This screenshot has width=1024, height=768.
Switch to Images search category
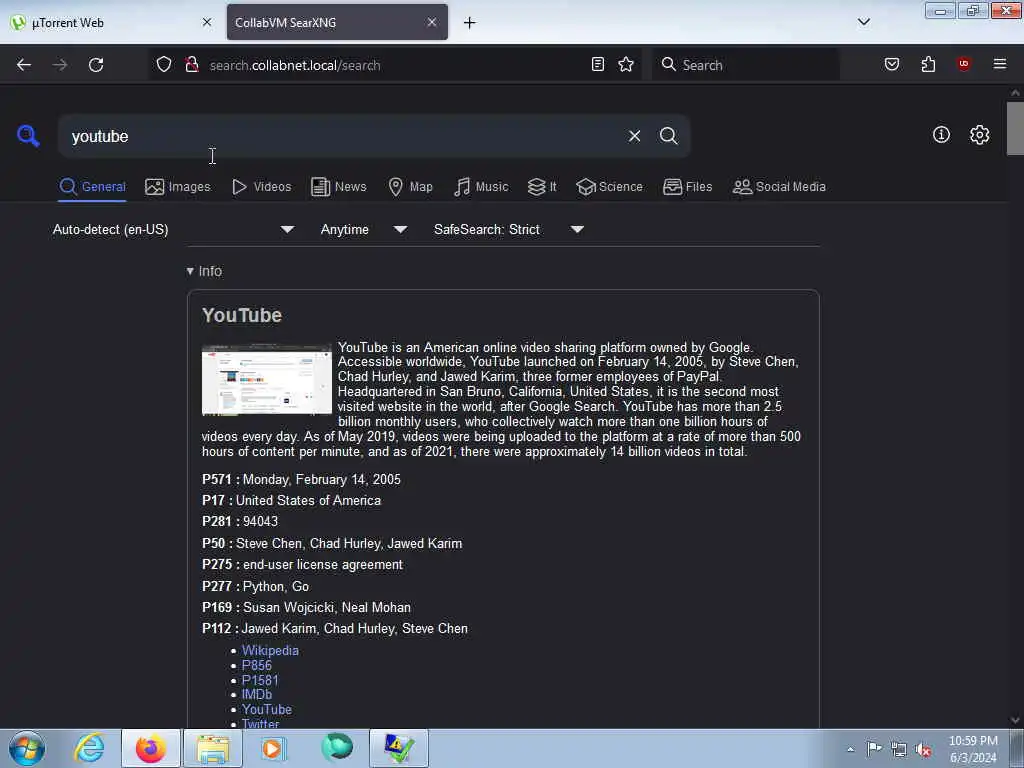coord(178,187)
